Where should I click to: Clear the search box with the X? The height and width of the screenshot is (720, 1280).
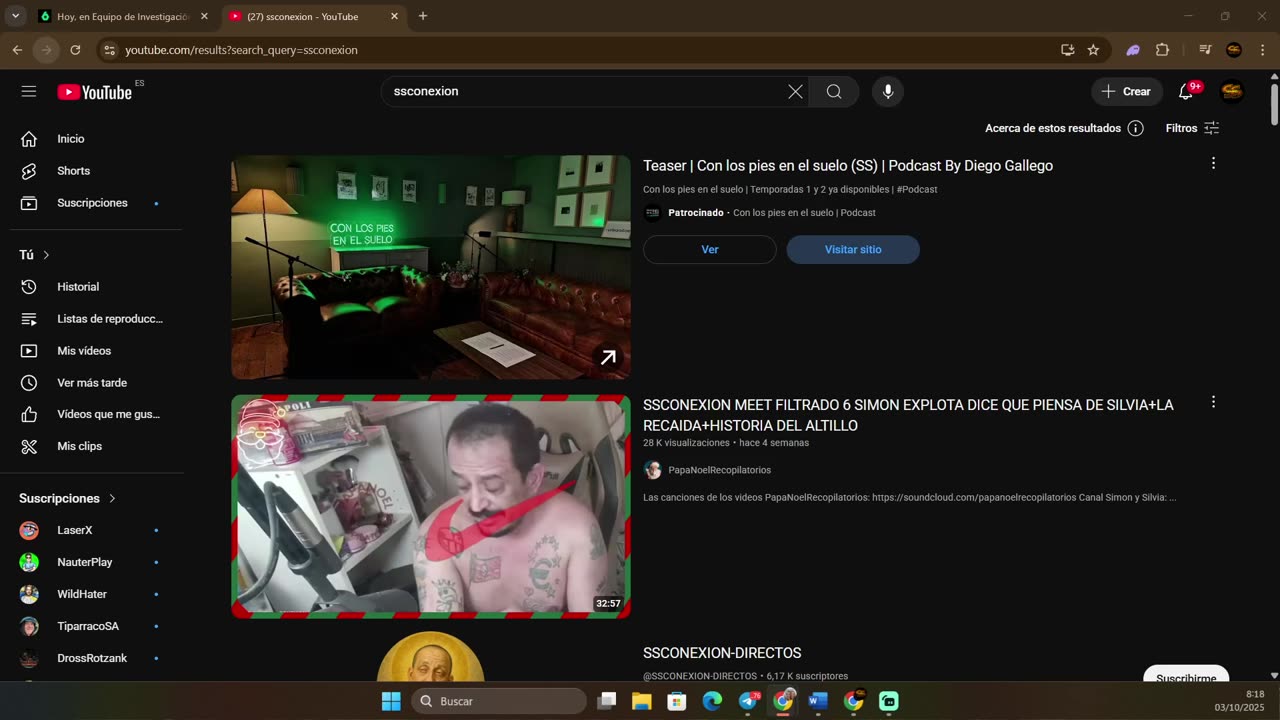[x=795, y=91]
